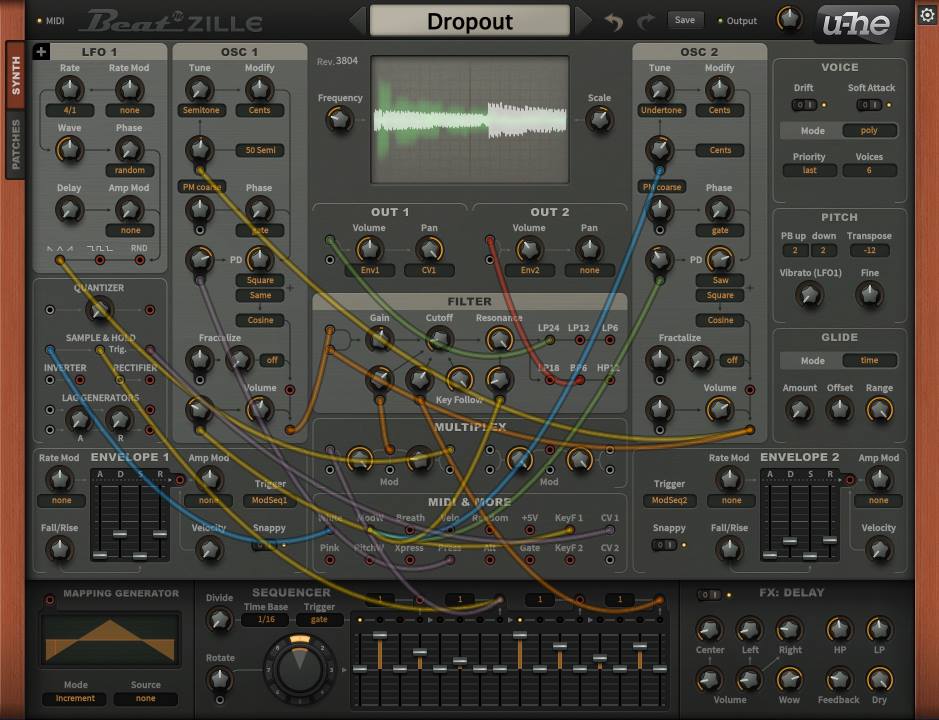Screen dimensions: 939x720
Task: Toggle the Drift switch in Voice
Action: coord(804,105)
